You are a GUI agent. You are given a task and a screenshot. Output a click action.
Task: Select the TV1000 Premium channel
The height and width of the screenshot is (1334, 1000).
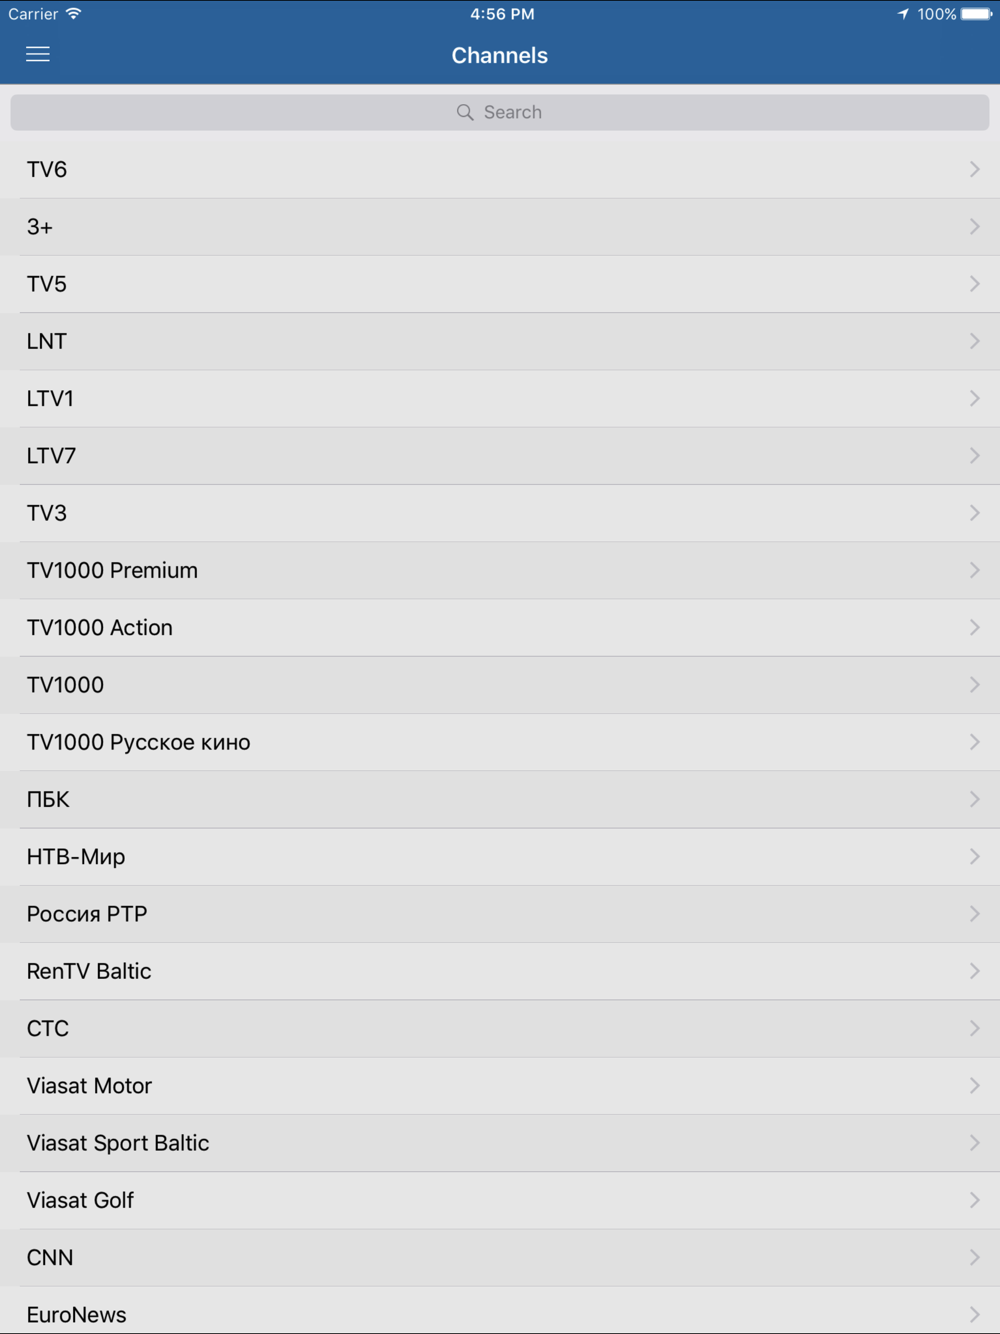point(500,570)
